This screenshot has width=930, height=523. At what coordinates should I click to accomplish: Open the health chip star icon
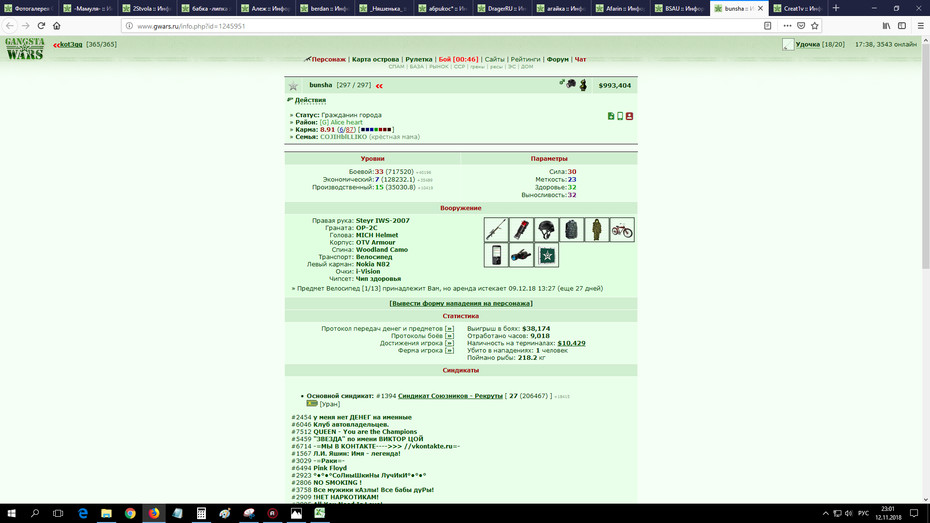(546, 255)
